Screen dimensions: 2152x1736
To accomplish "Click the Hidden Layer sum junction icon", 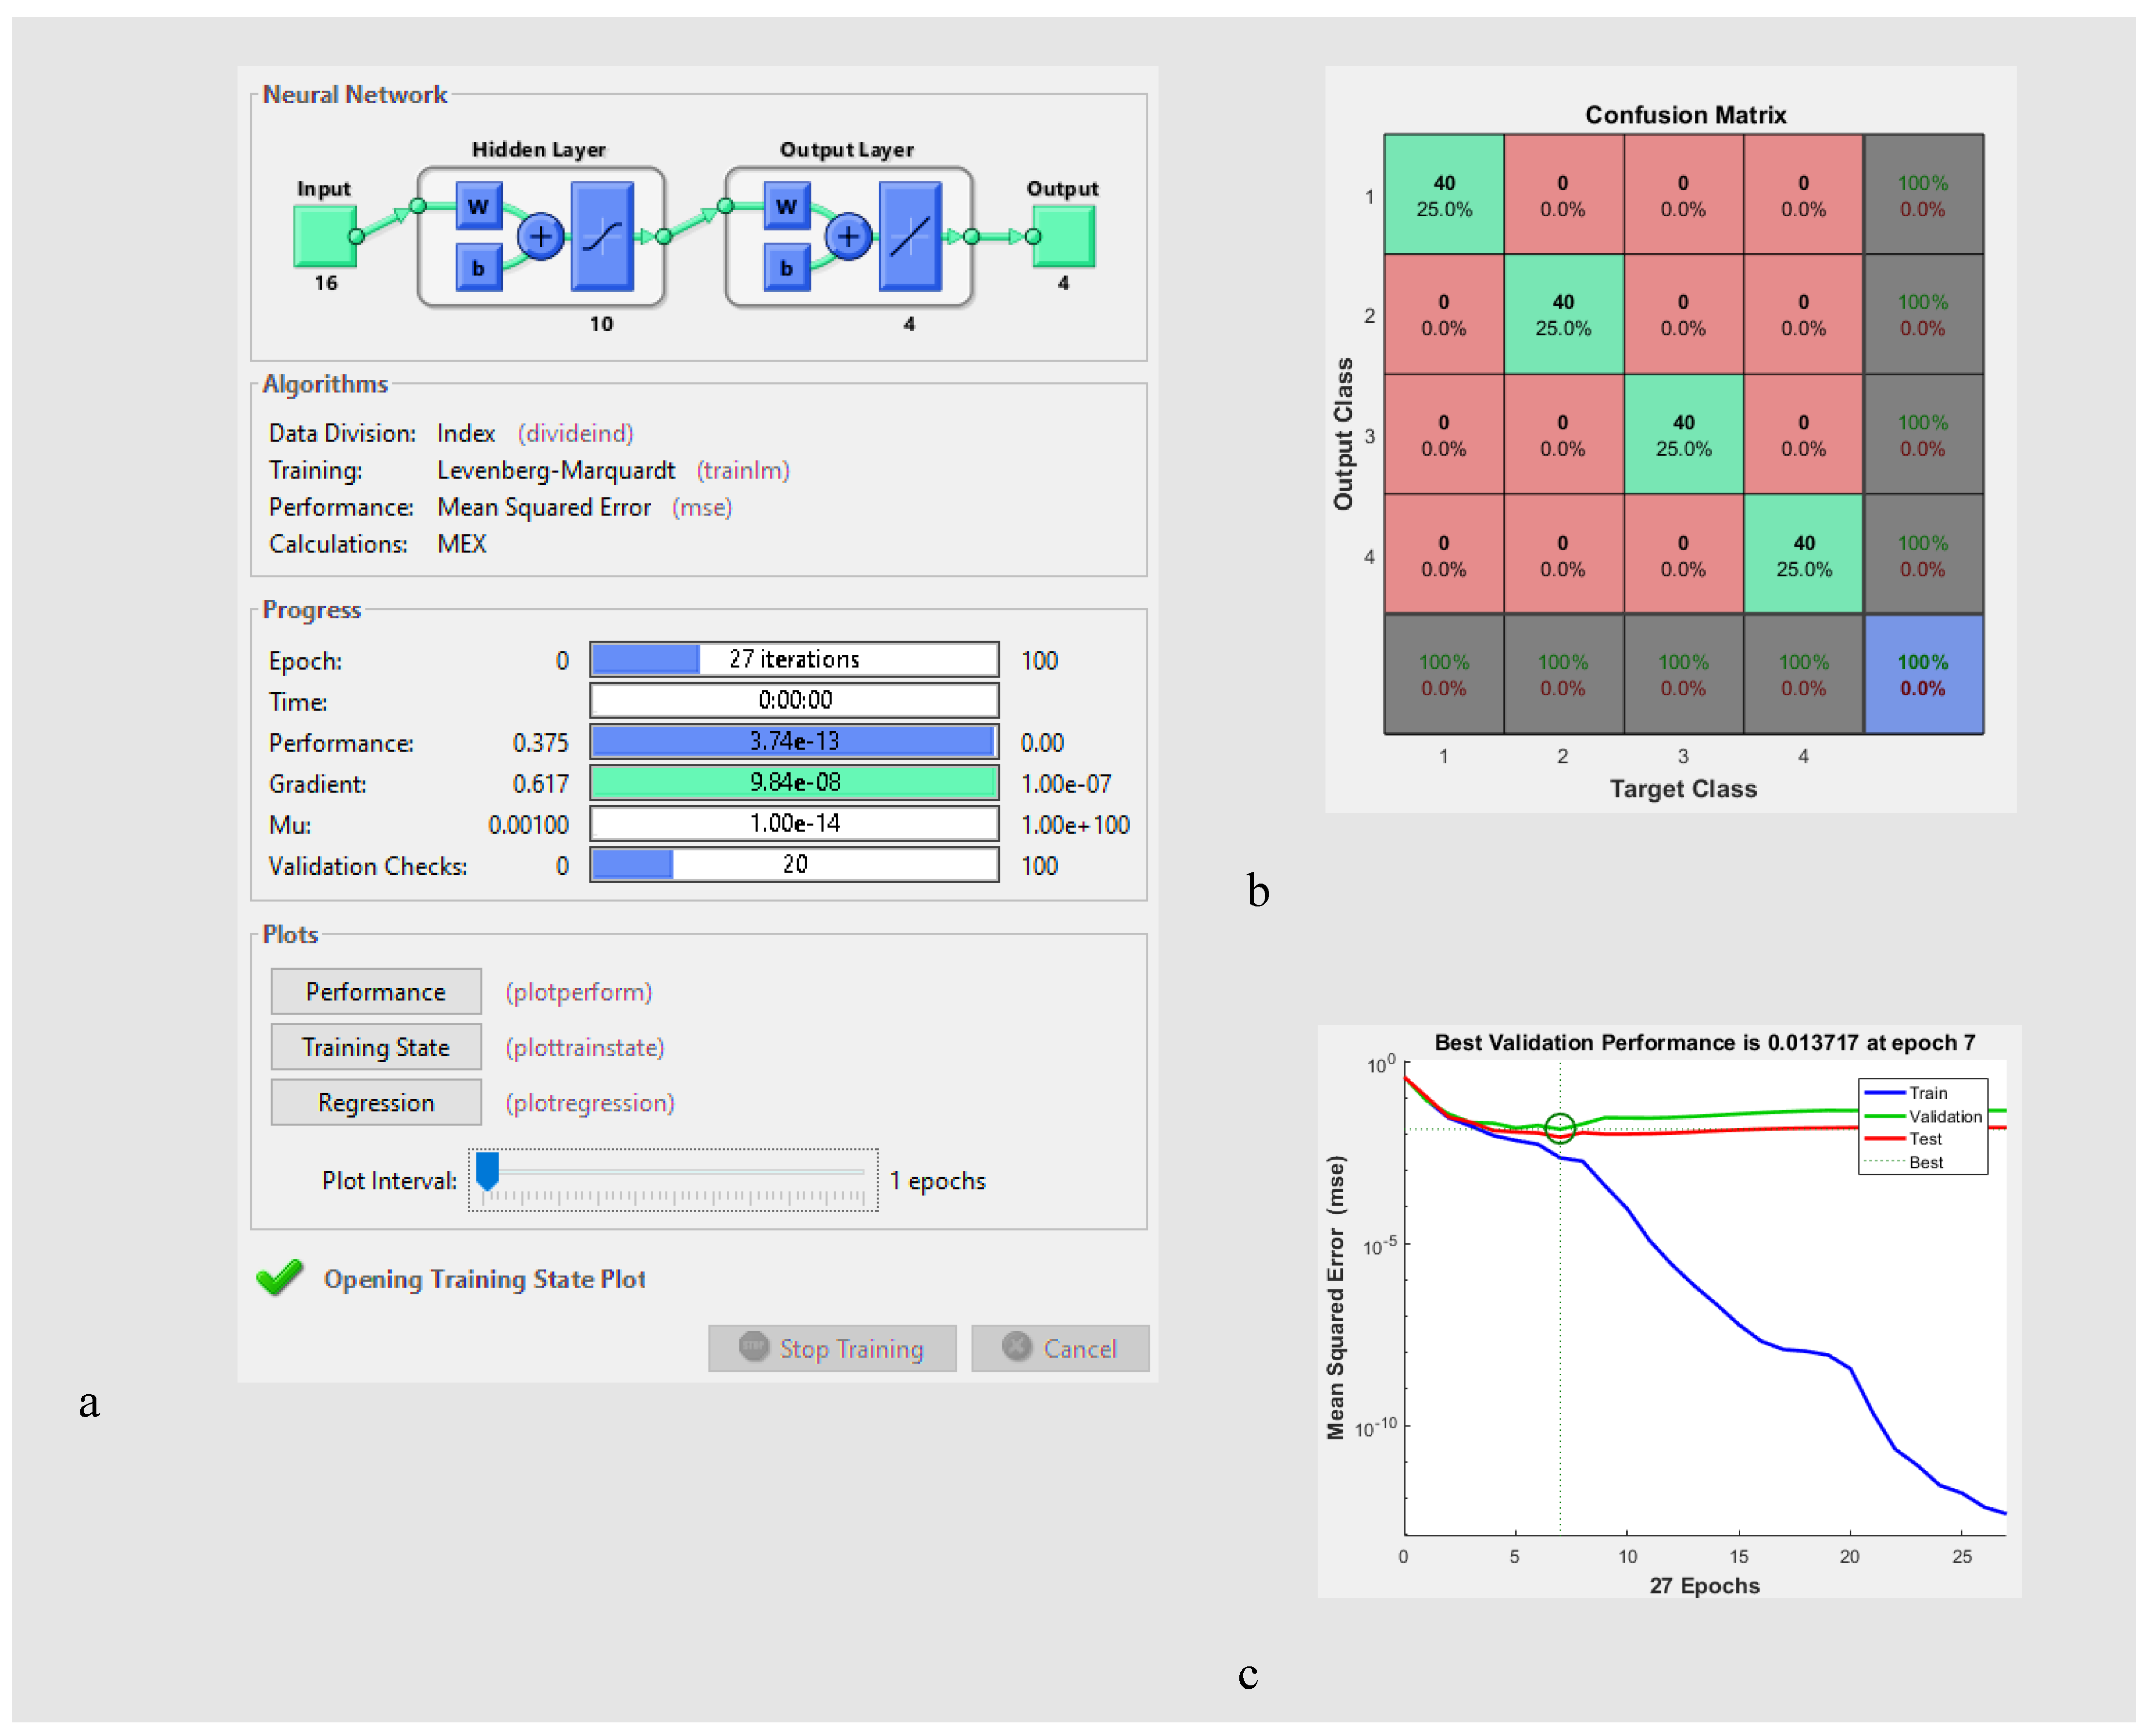I will (x=541, y=237).
